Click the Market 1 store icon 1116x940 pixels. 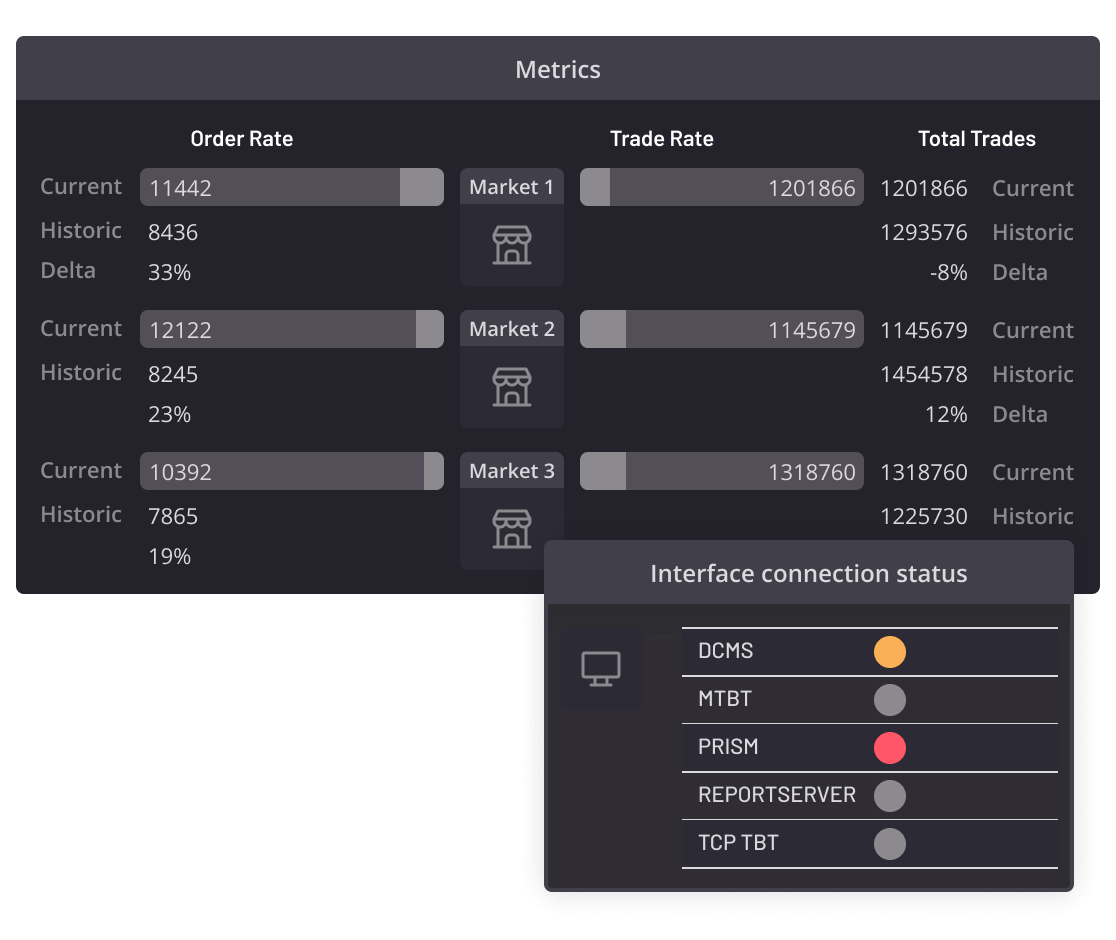click(511, 243)
